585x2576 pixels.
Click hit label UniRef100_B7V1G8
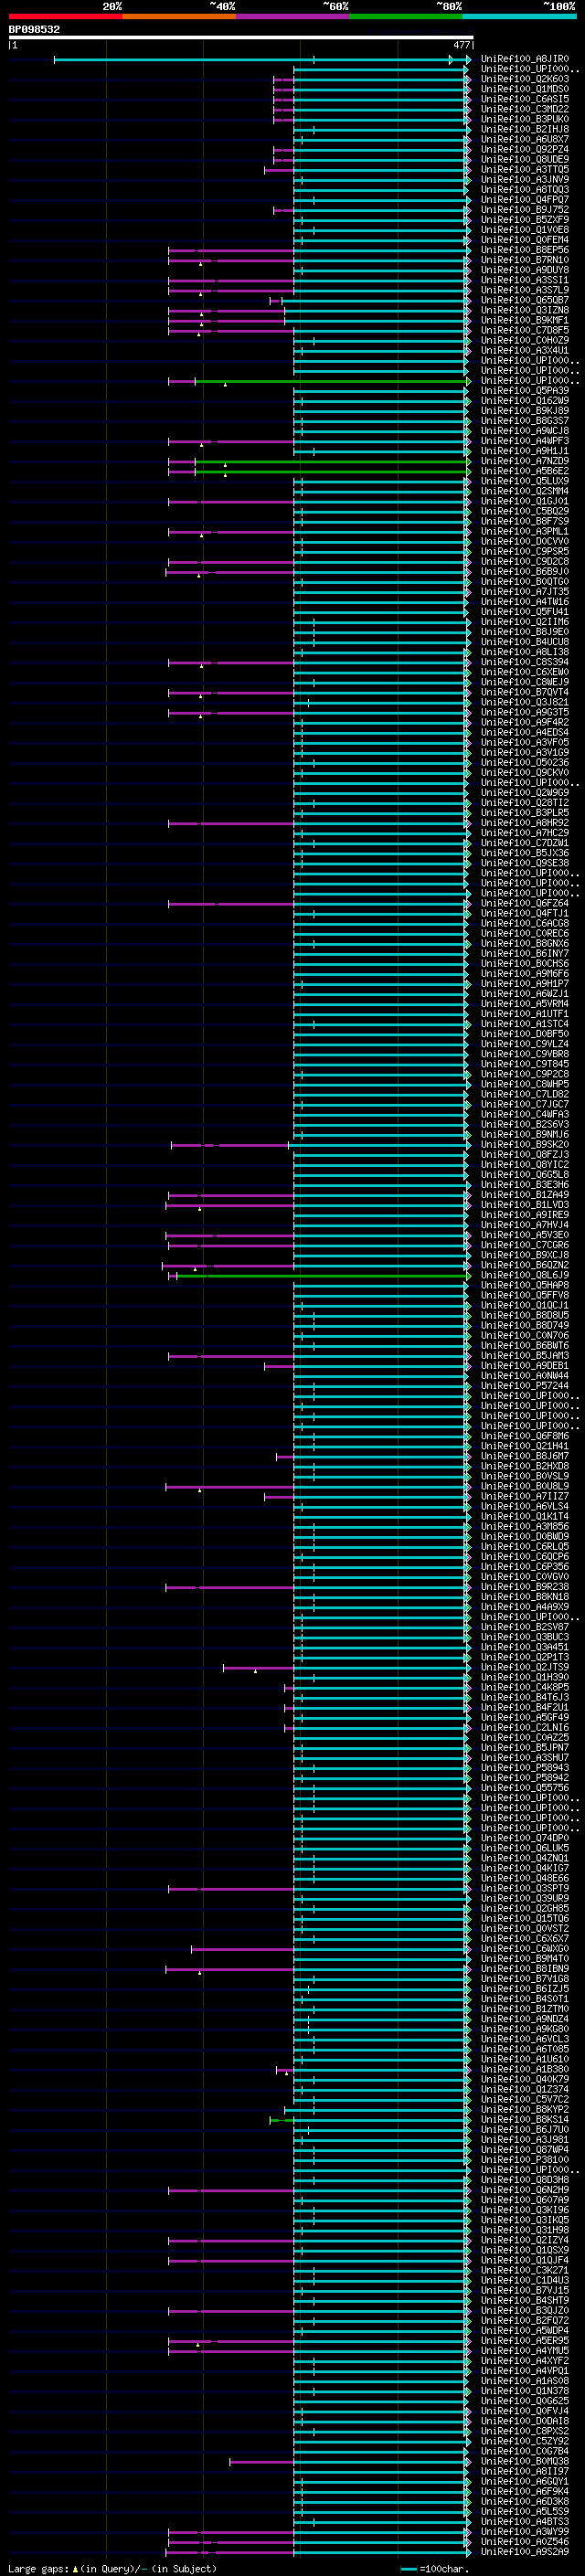point(524,1979)
